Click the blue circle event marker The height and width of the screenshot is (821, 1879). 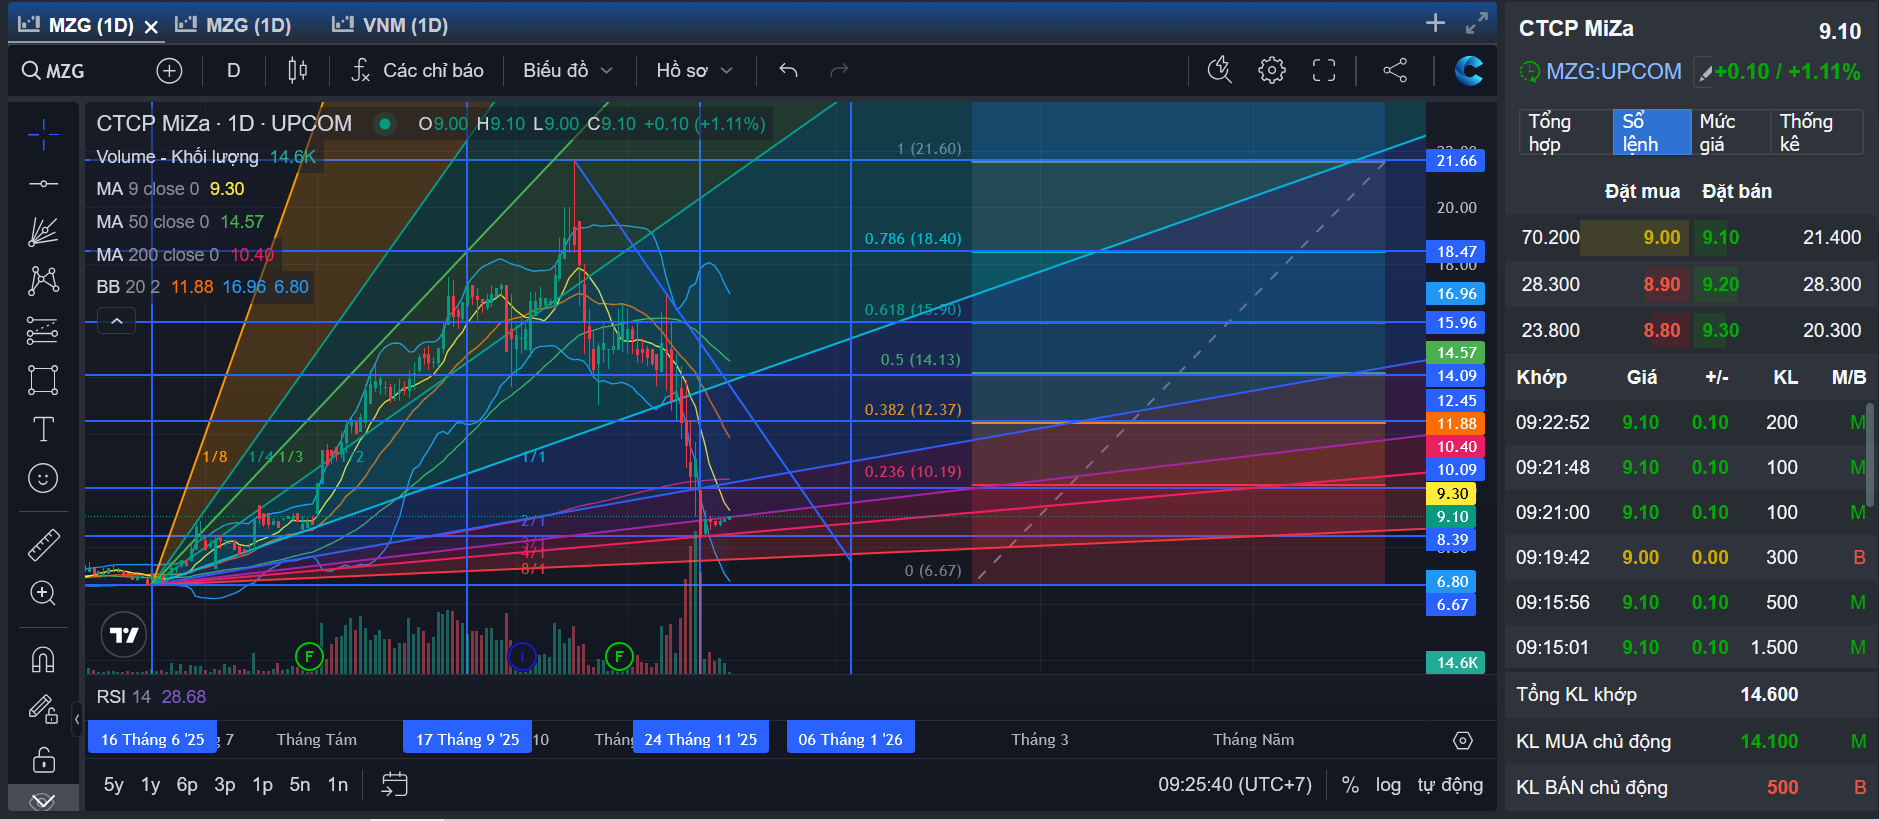click(x=522, y=657)
